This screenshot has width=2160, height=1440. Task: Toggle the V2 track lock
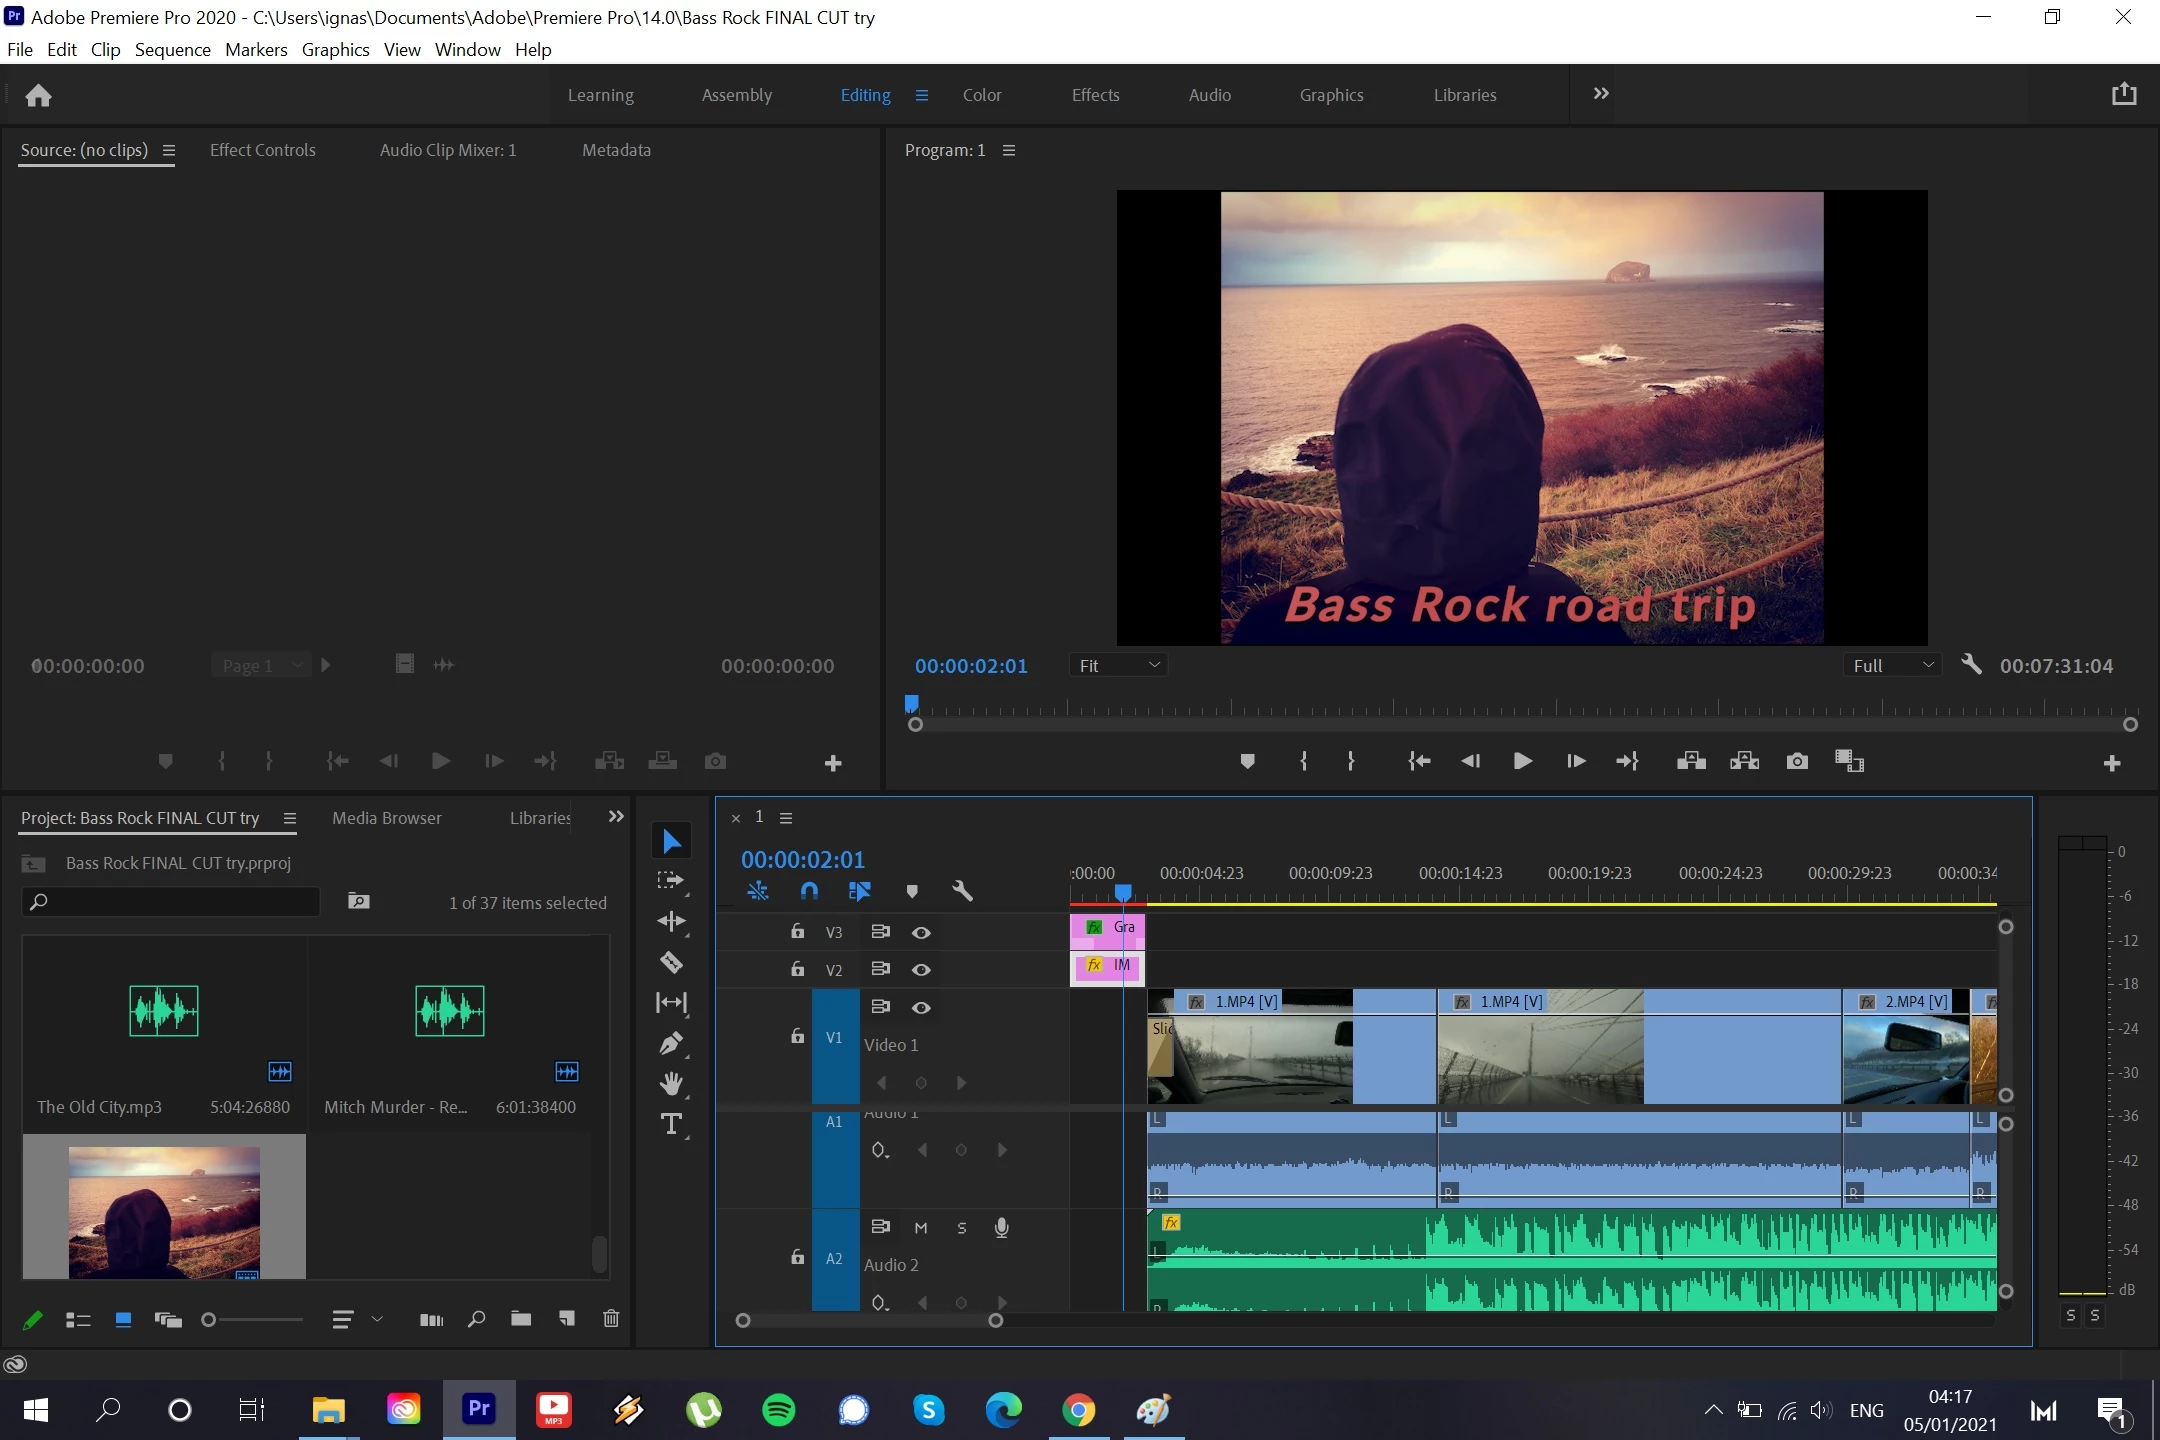[797, 969]
